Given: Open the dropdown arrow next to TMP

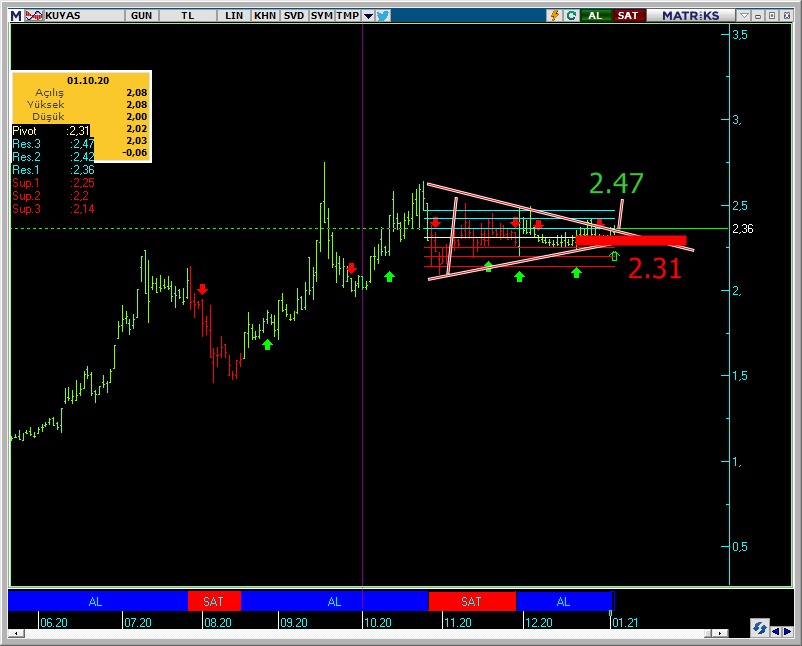Looking at the screenshot, I should tap(368, 16).
